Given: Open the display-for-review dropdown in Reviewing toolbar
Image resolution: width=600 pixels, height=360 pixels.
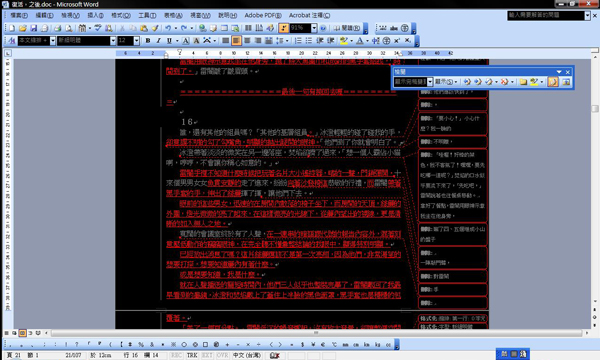Looking at the screenshot, I should click(x=430, y=82).
